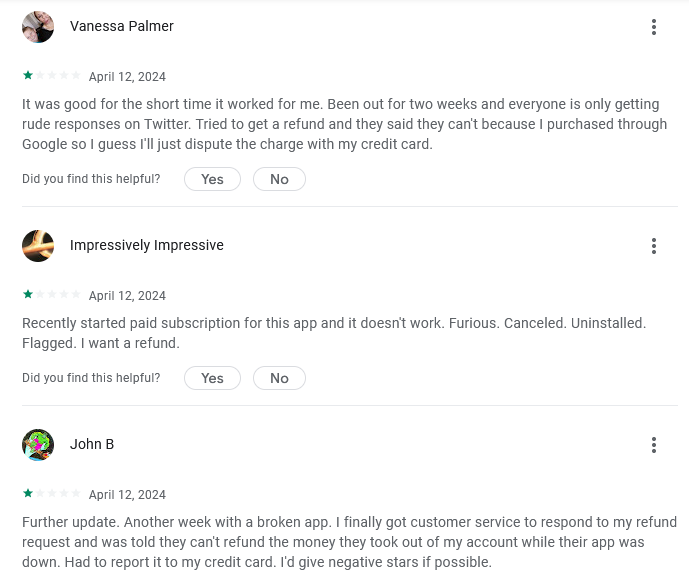Click the review text starting 'Further update'
689x578 pixels.
349,542
